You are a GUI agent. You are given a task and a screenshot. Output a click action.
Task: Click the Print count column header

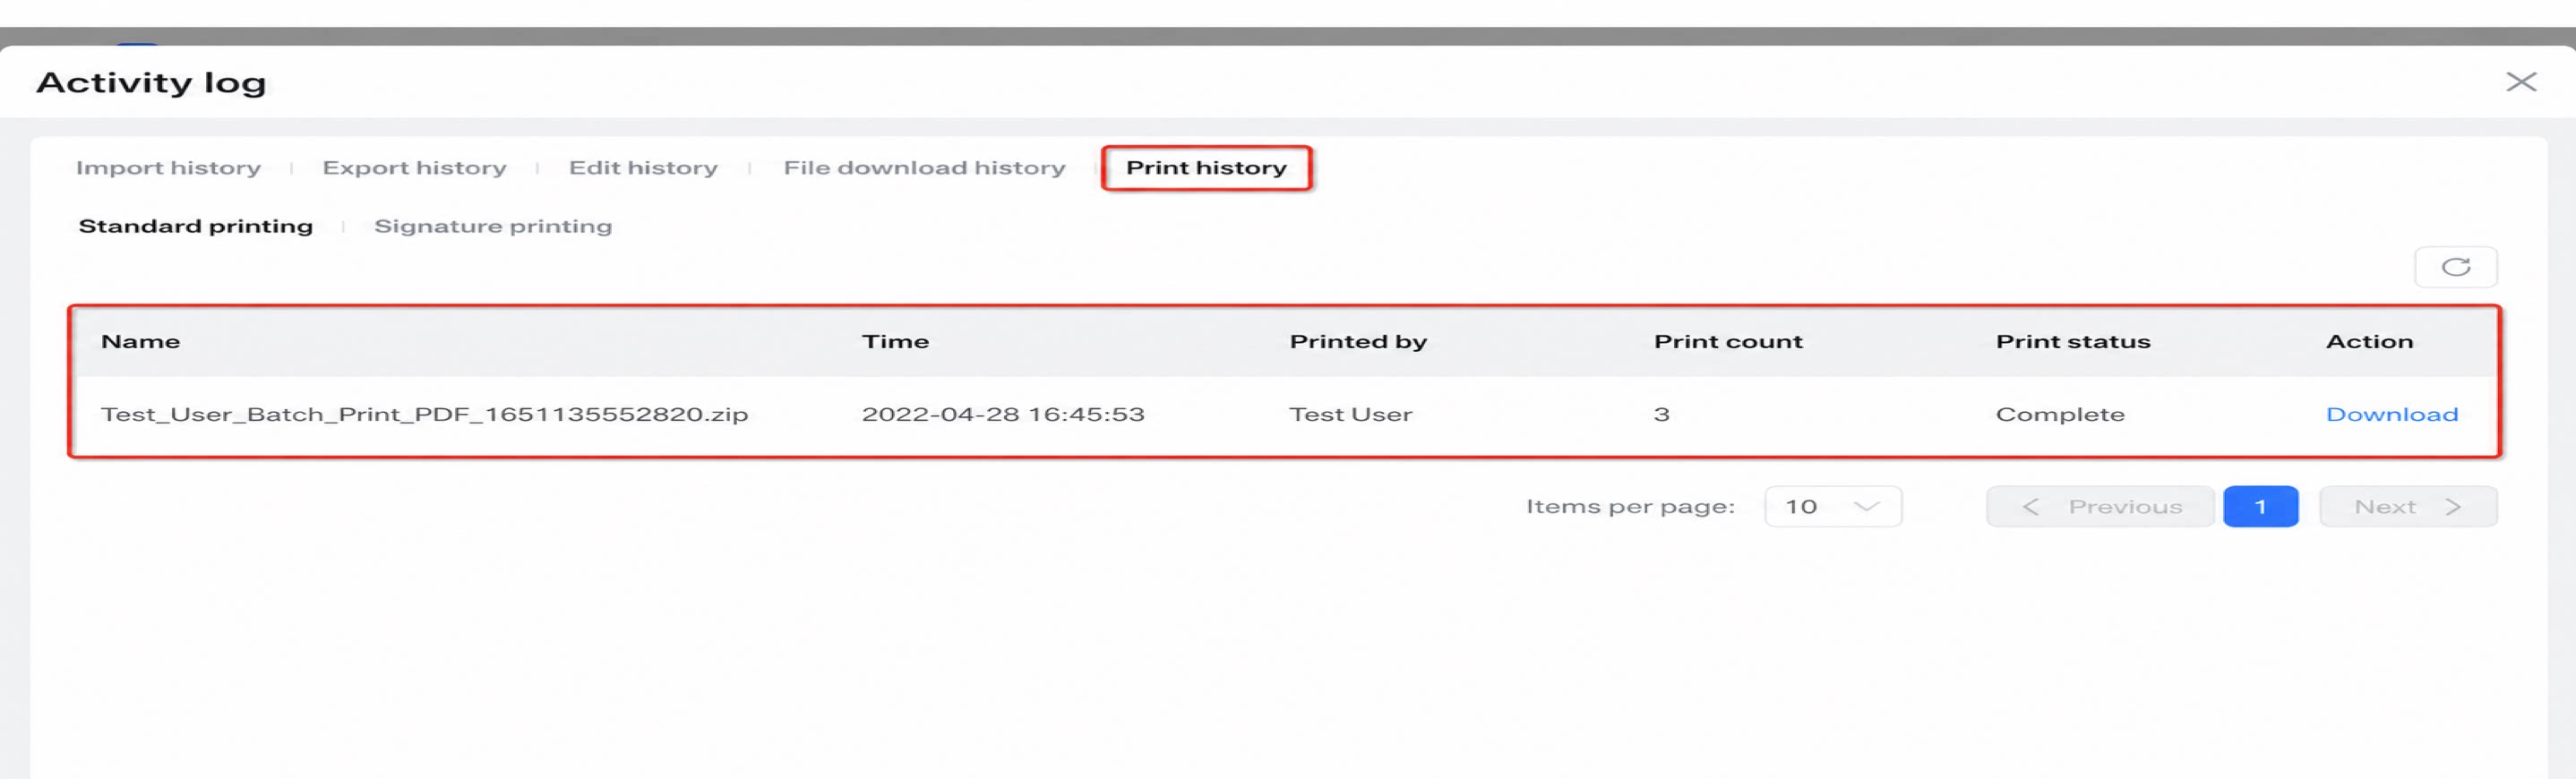click(x=1728, y=342)
